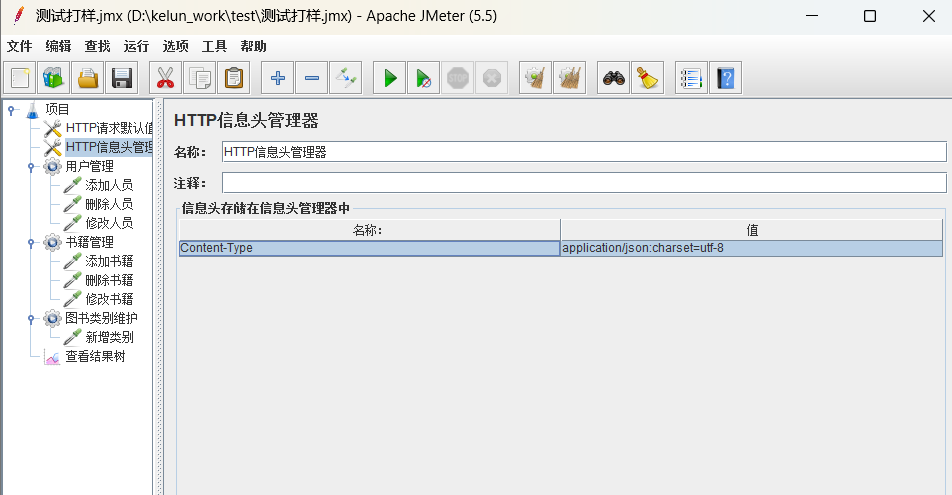Viewport: 952px width, 495px height.
Task: Select the 用户管理 thread group
Action: point(89,166)
